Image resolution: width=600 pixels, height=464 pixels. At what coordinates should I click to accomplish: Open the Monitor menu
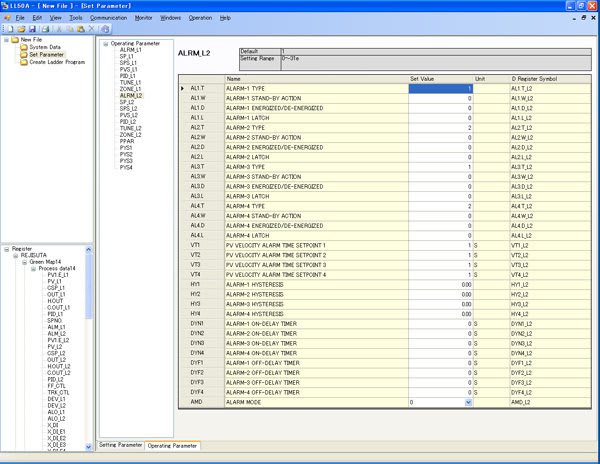tap(143, 18)
